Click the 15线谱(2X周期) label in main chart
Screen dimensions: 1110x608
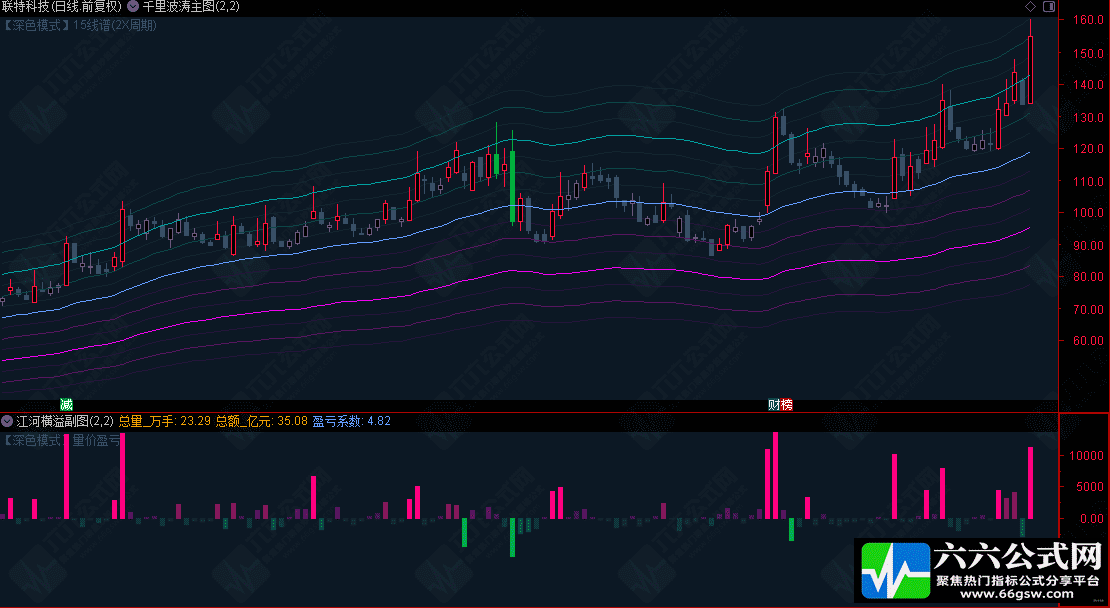click(115, 25)
